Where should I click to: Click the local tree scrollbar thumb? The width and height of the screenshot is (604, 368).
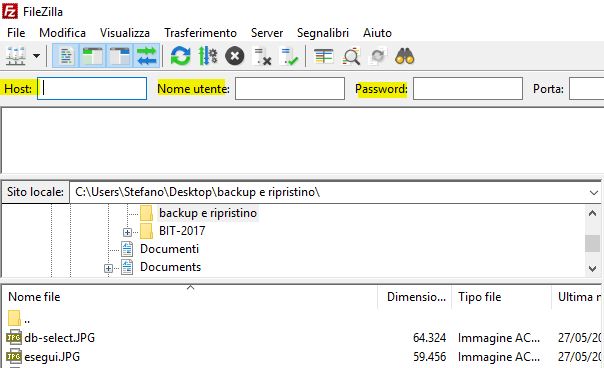[x=592, y=243]
